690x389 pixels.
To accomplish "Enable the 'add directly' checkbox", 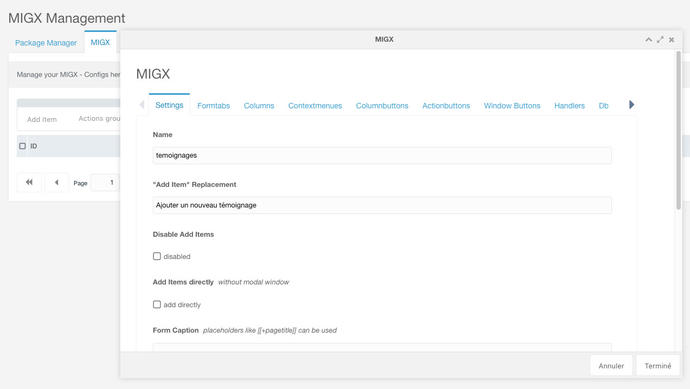I will (x=157, y=305).
